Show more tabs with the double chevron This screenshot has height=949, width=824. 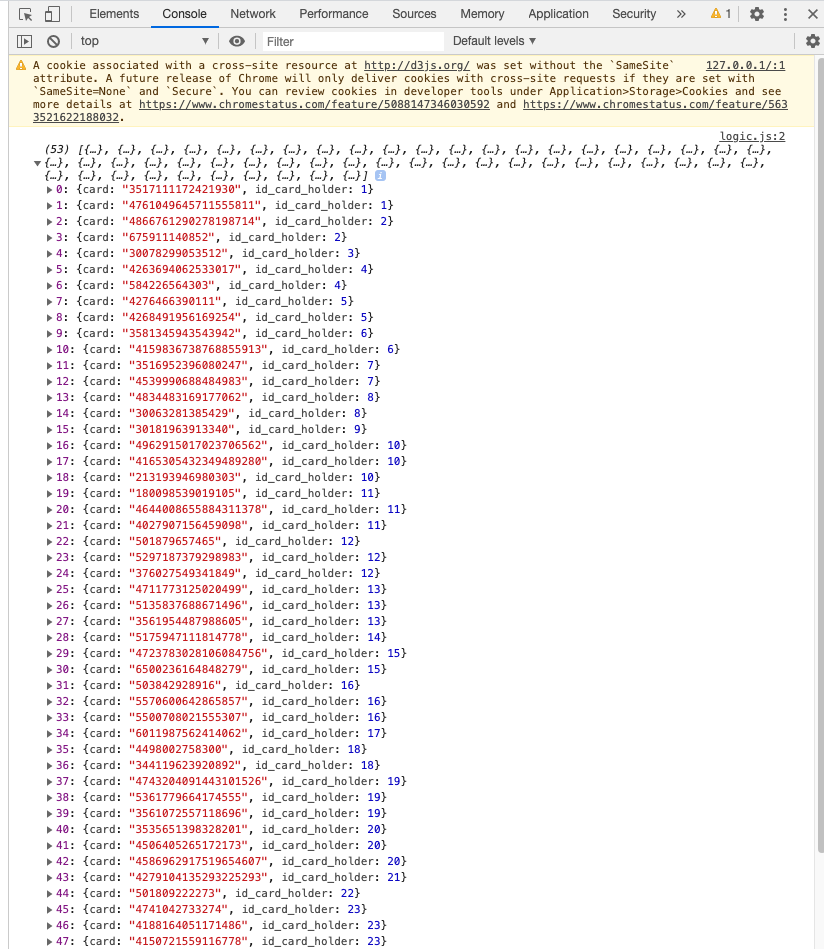[681, 14]
